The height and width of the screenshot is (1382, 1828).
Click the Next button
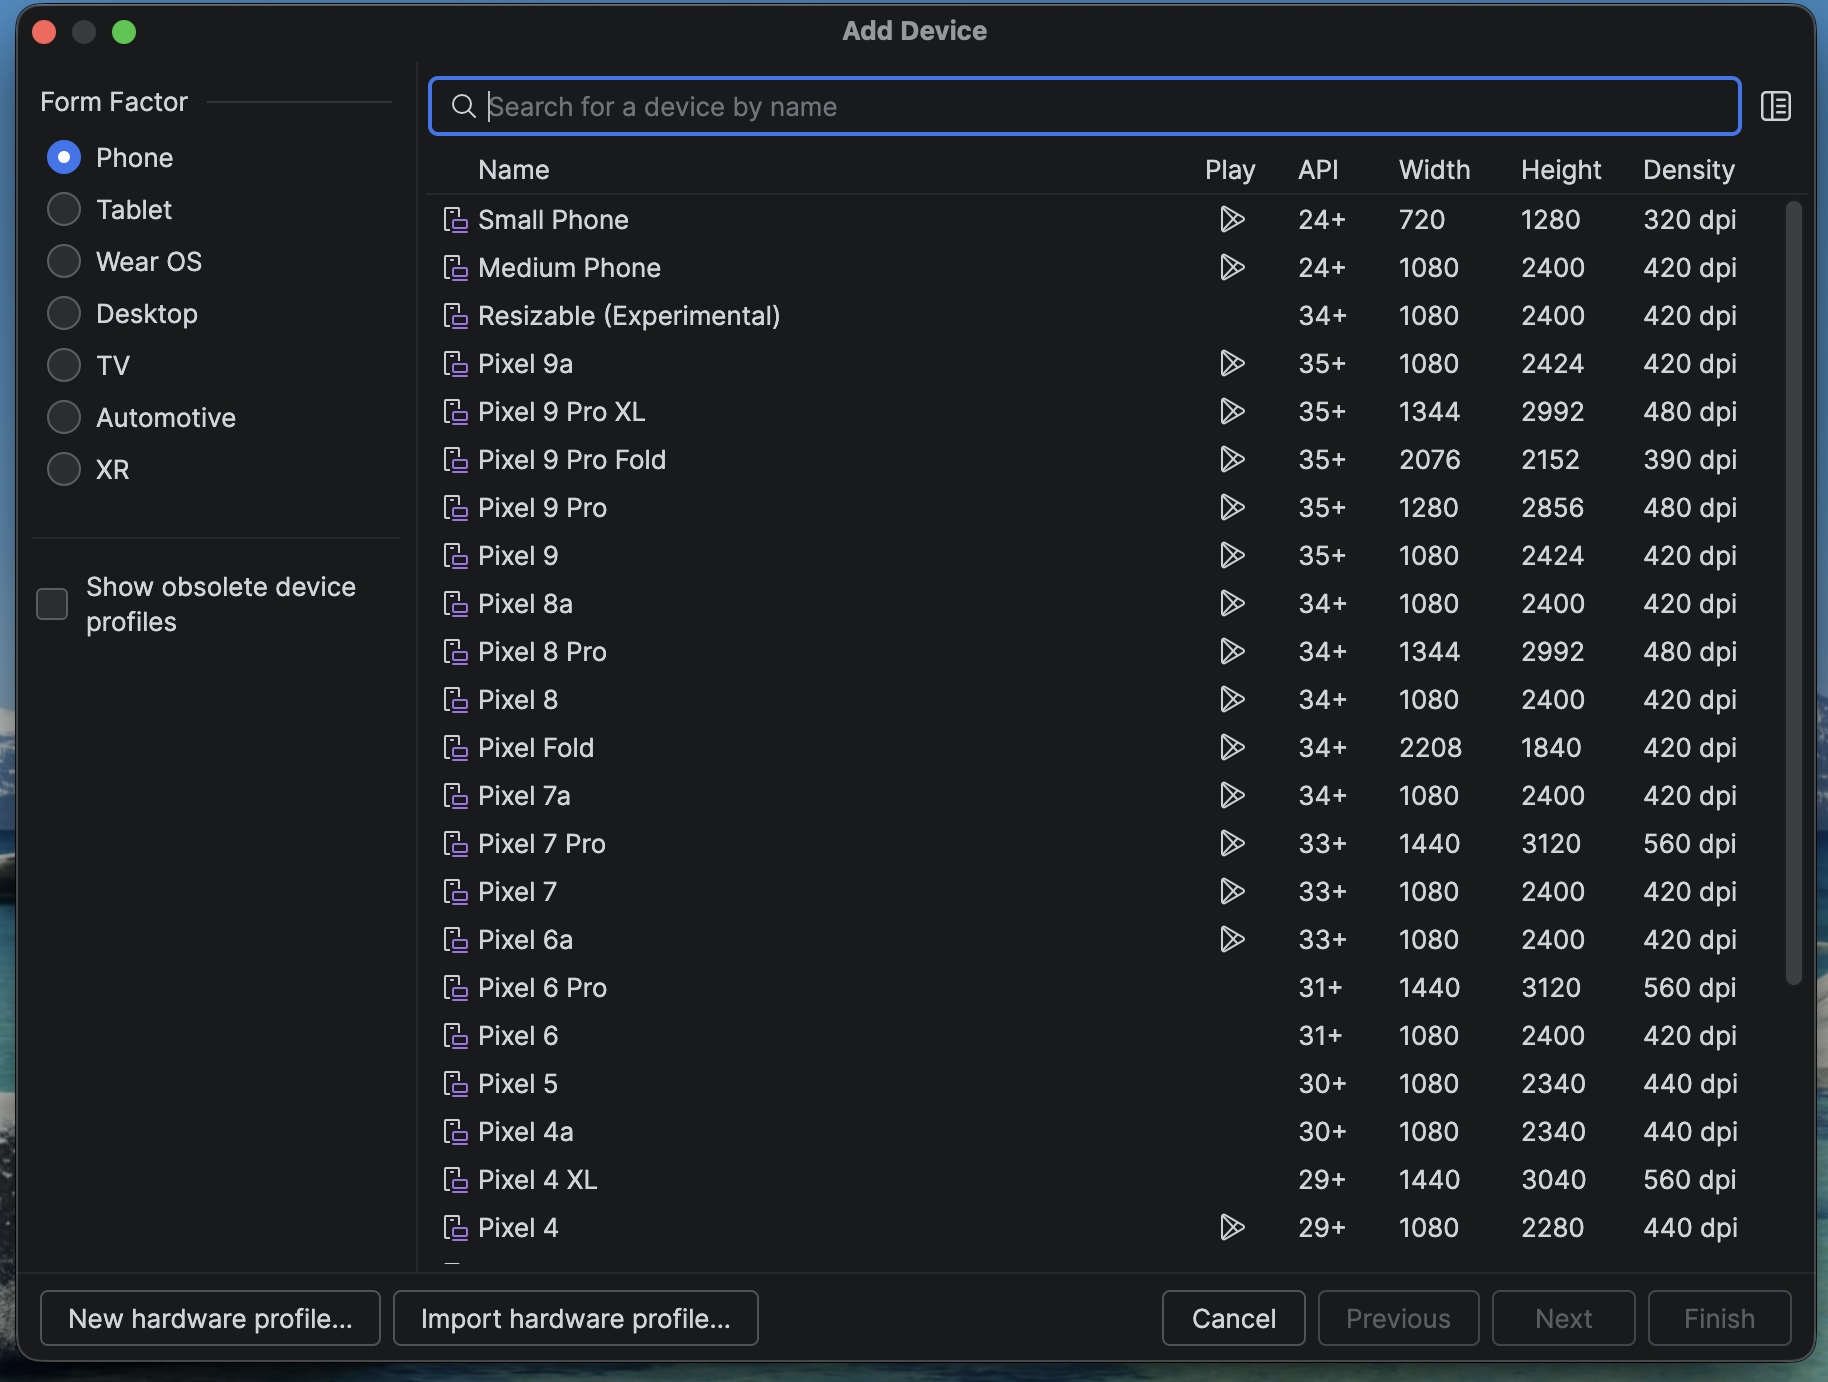pyautogui.click(x=1563, y=1318)
